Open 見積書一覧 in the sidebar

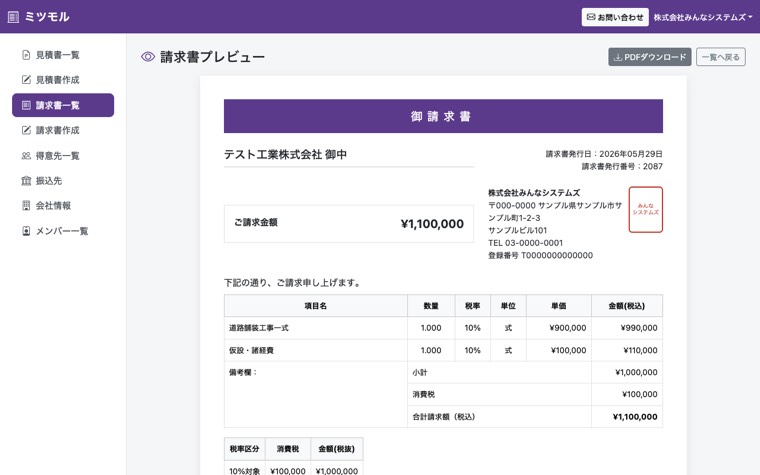tap(63, 55)
